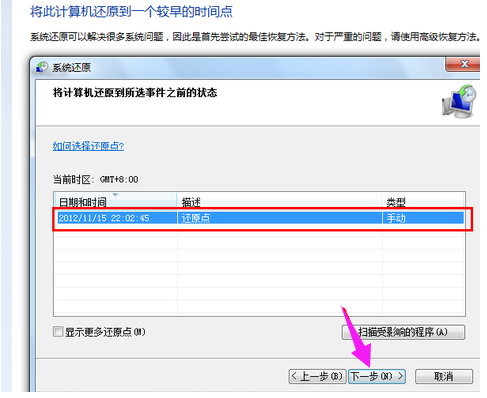
Task: Go back with 上一步(B) button
Action: click(316, 376)
